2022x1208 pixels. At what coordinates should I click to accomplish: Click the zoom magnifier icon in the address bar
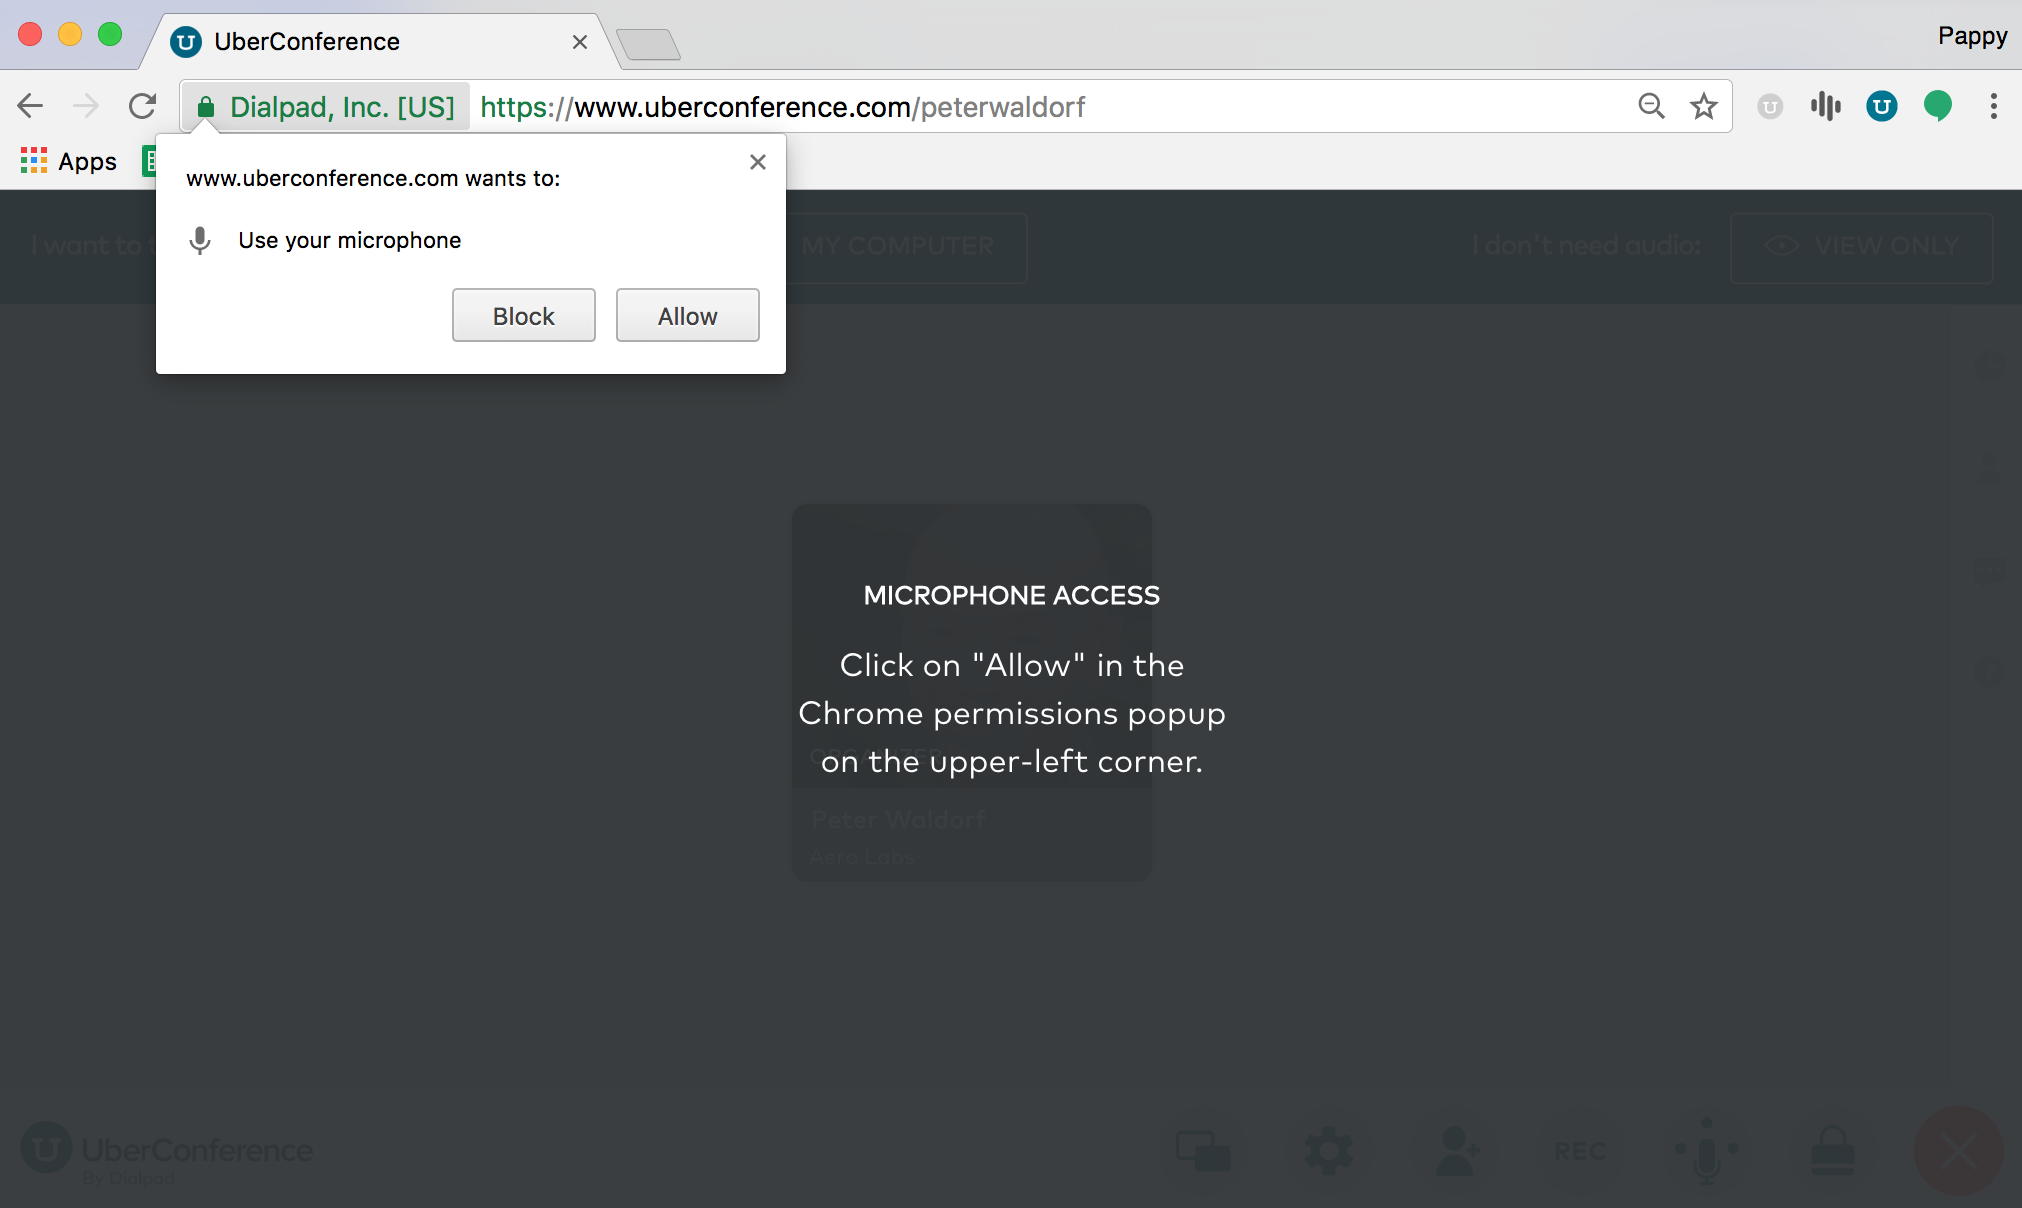click(1651, 106)
